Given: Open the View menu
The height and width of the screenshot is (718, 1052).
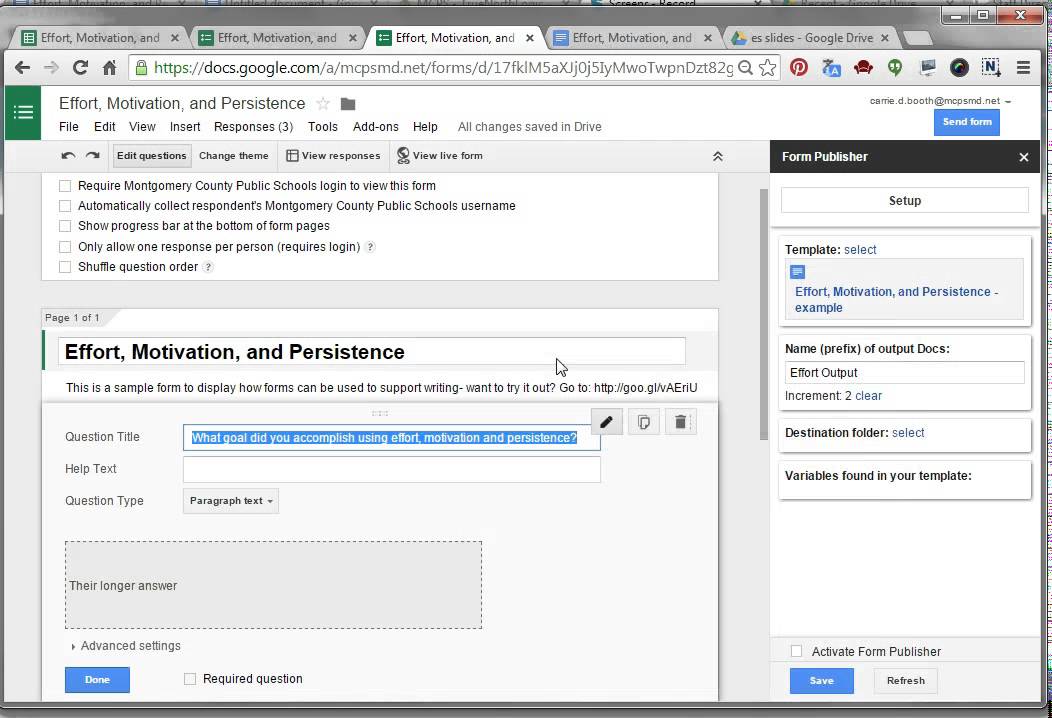Looking at the screenshot, I should point(142,127).
